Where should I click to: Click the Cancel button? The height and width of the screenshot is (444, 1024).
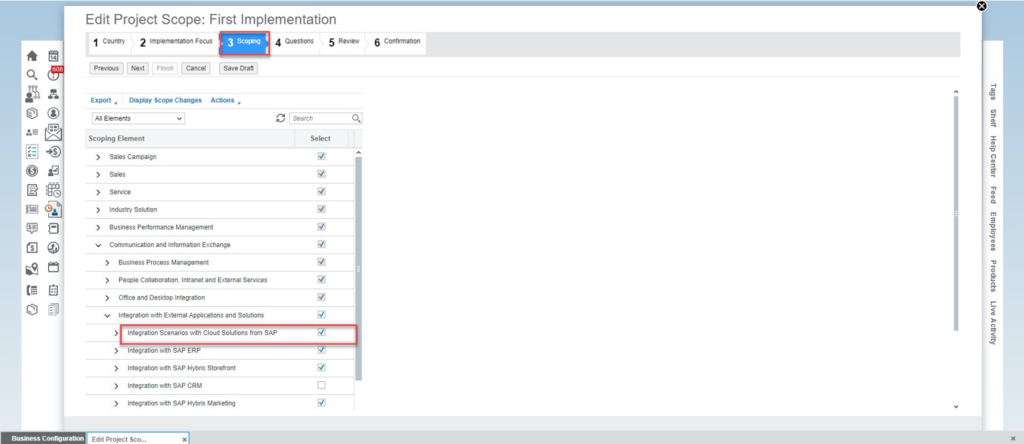[196, 68]
